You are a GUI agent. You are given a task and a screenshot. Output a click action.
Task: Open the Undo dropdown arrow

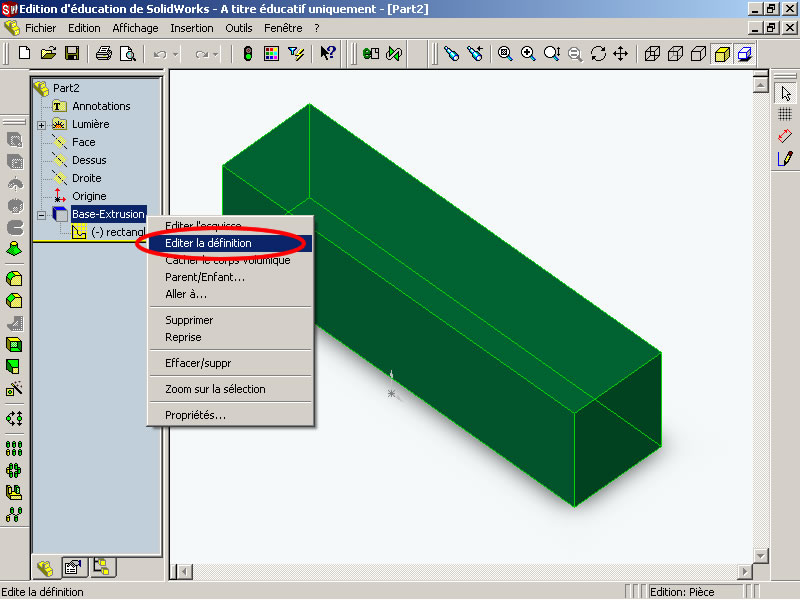(176, 54)
